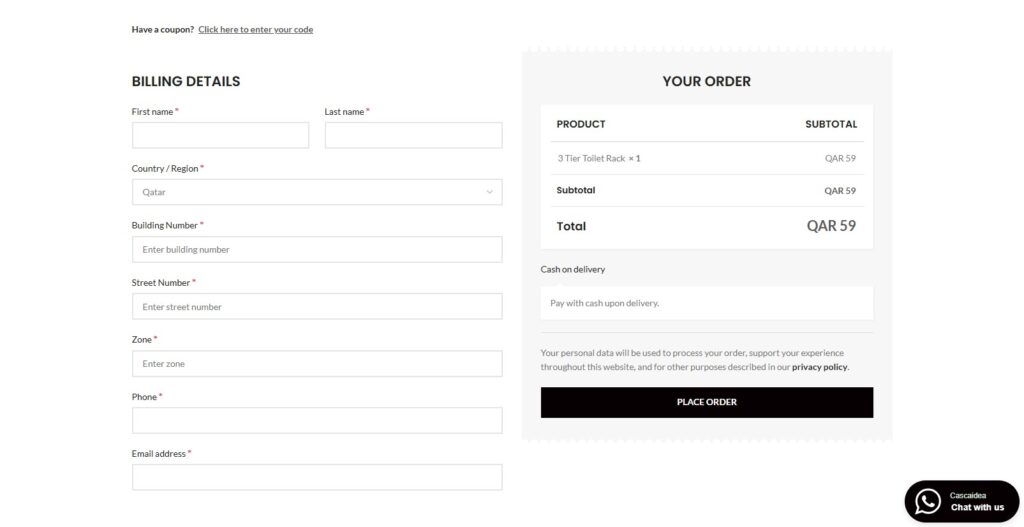Focus the First name field

coord(220,135)
